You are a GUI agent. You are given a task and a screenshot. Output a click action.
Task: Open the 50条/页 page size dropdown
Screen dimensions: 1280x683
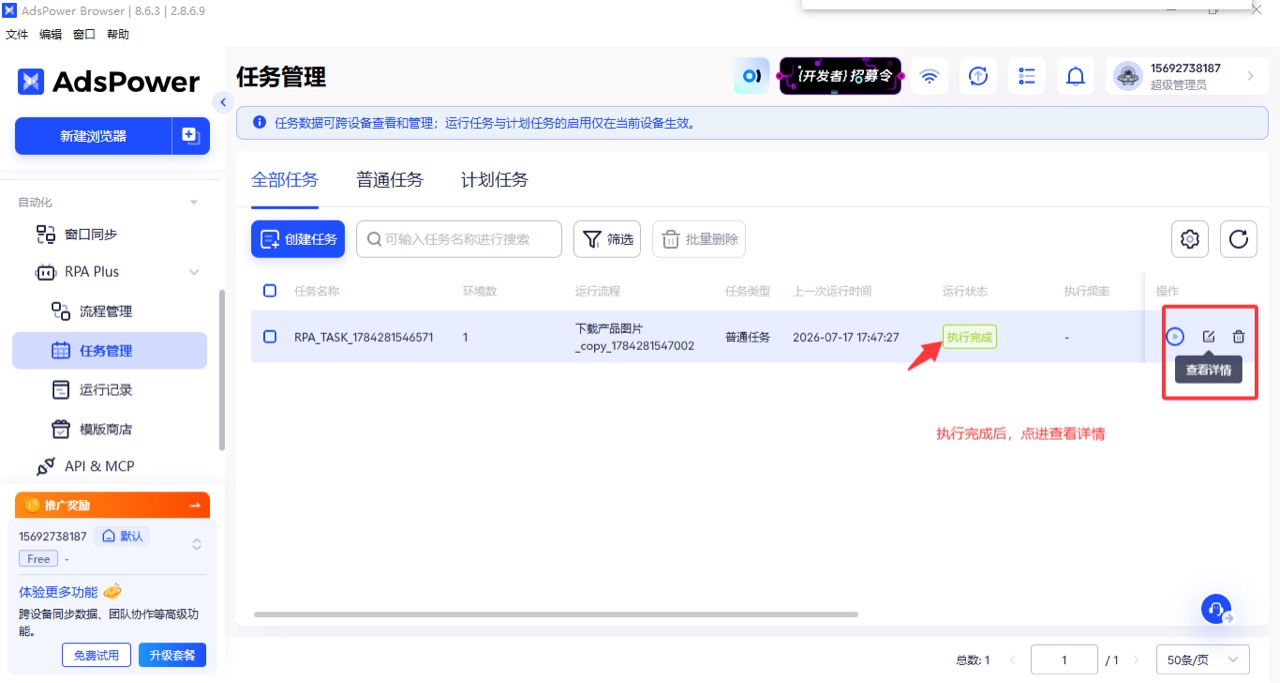(x=1203, y=660)
